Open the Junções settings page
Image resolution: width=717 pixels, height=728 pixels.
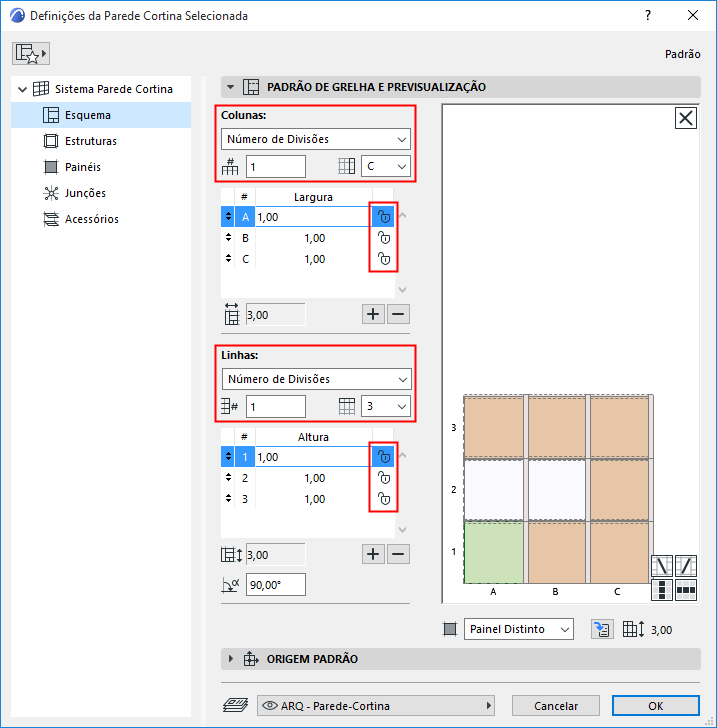85,193
